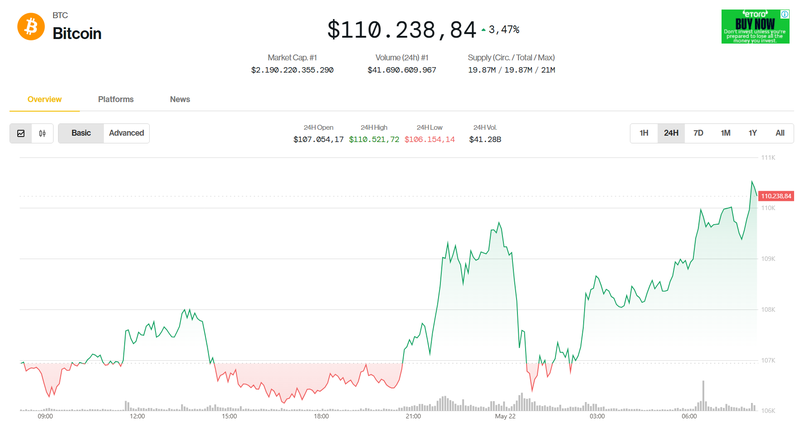
Task: Open the Platforms tab
Action: click(x=116, y=99)
